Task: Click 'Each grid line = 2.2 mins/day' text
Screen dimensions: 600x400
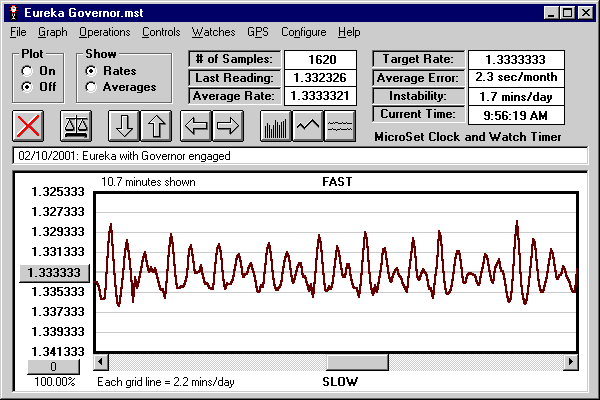Action: (x=166, y=382)
